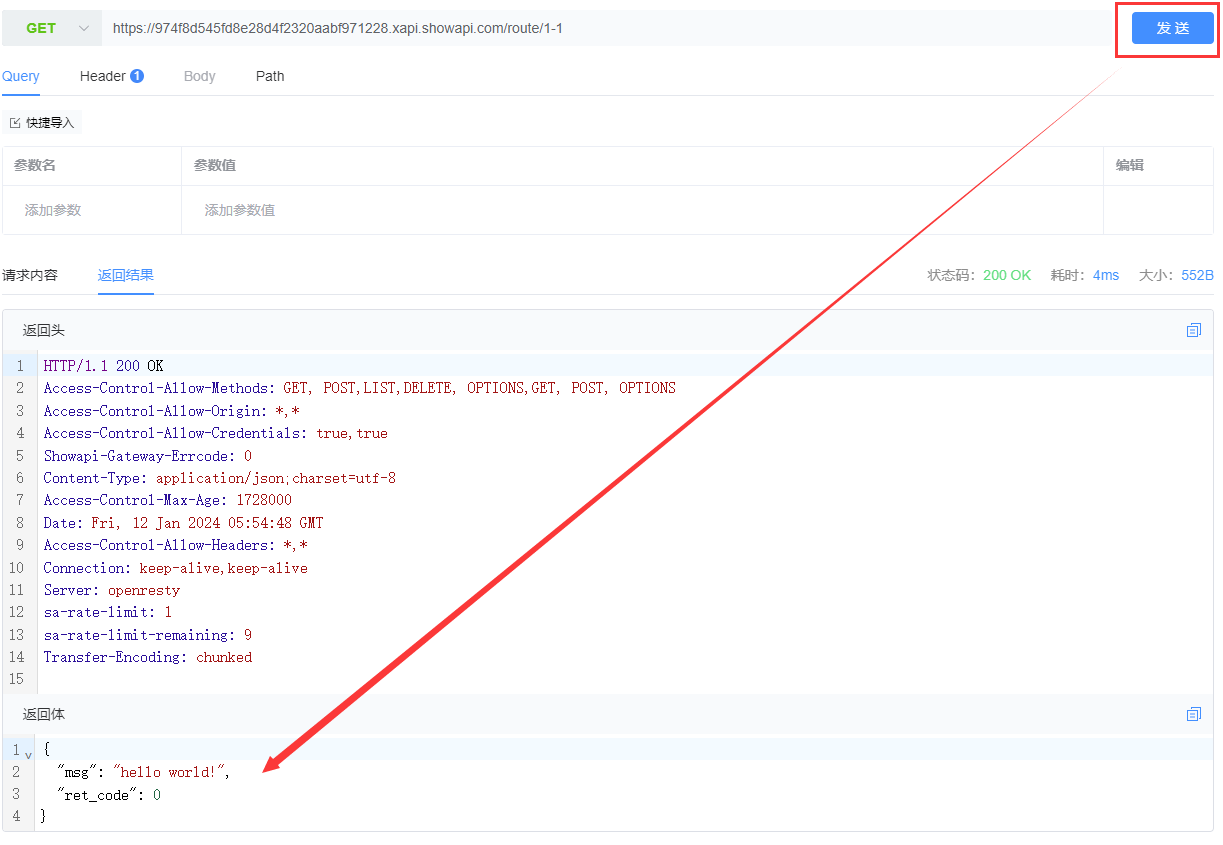Viewport: 1223px width, 845px height.
Task: Open the 返回结果 response result tab
Action: click(126, 275)
